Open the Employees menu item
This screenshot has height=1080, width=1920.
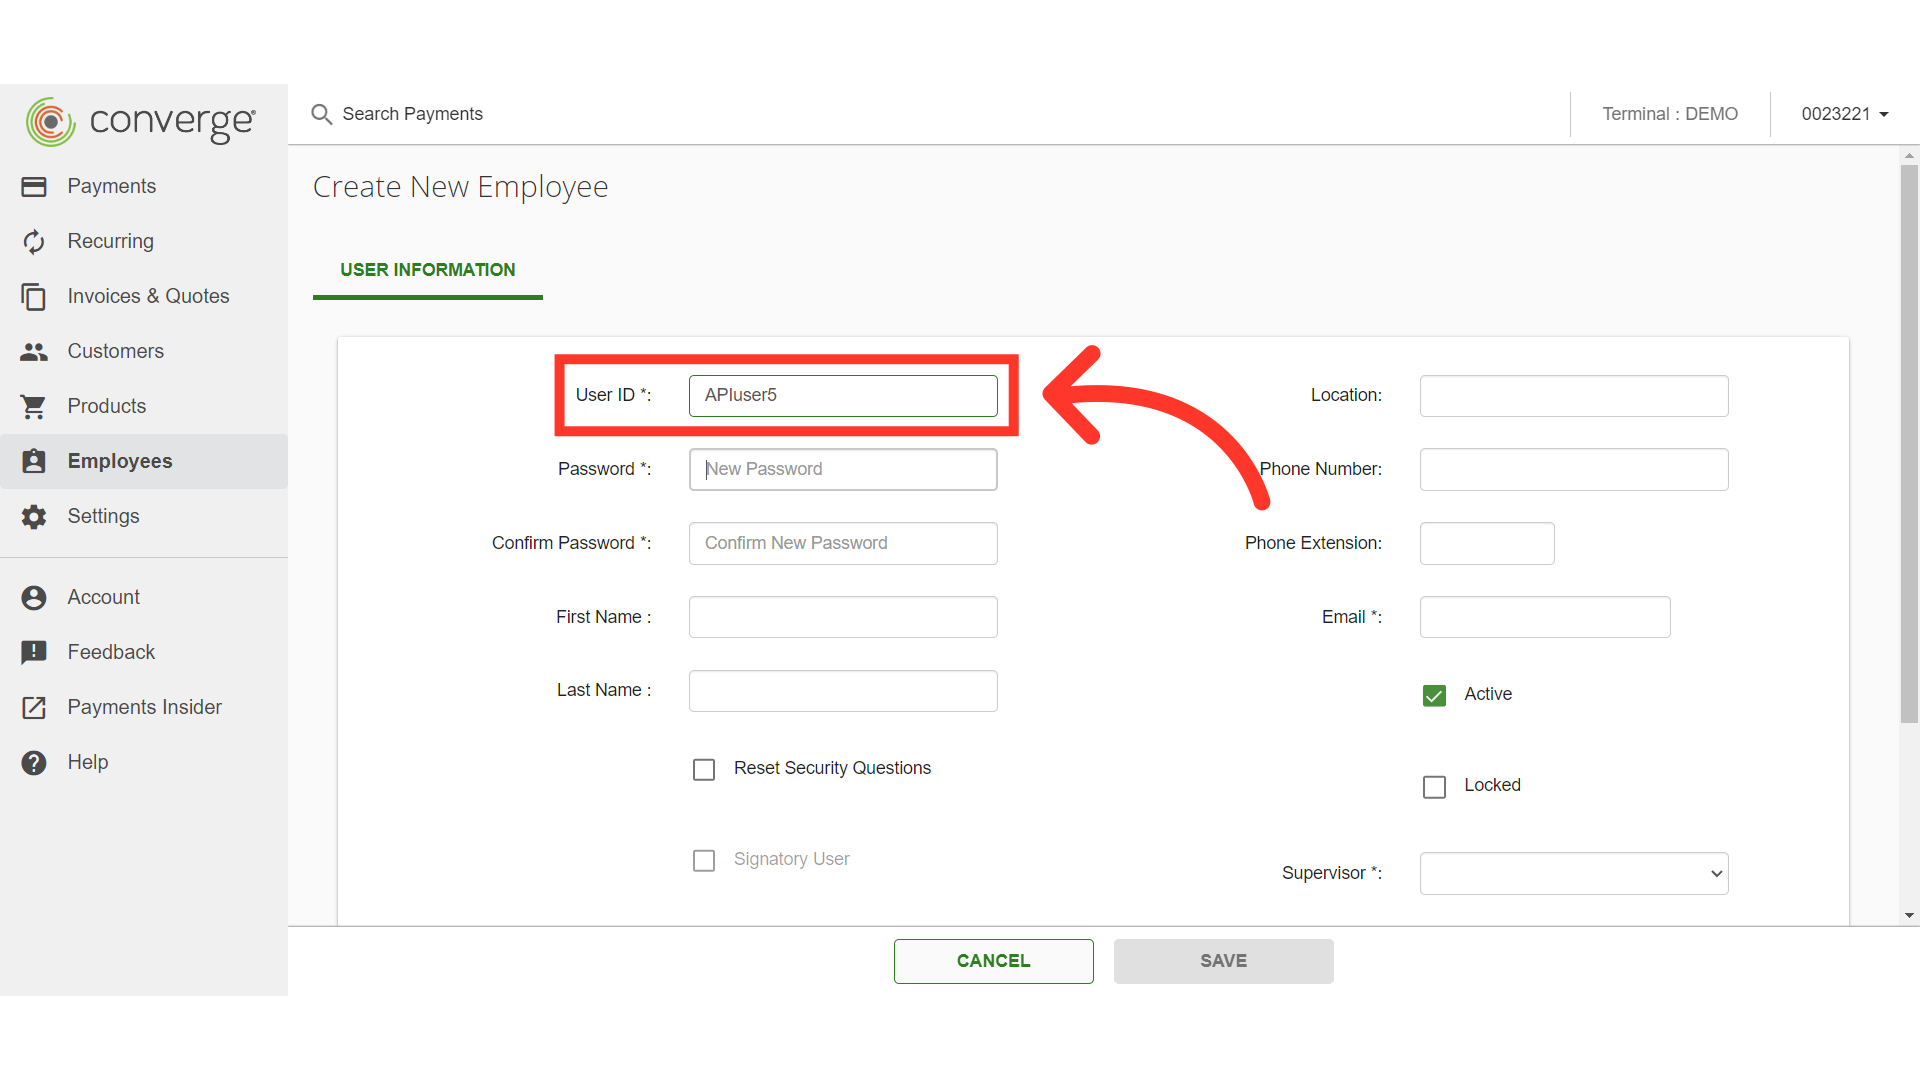[120, 461]
